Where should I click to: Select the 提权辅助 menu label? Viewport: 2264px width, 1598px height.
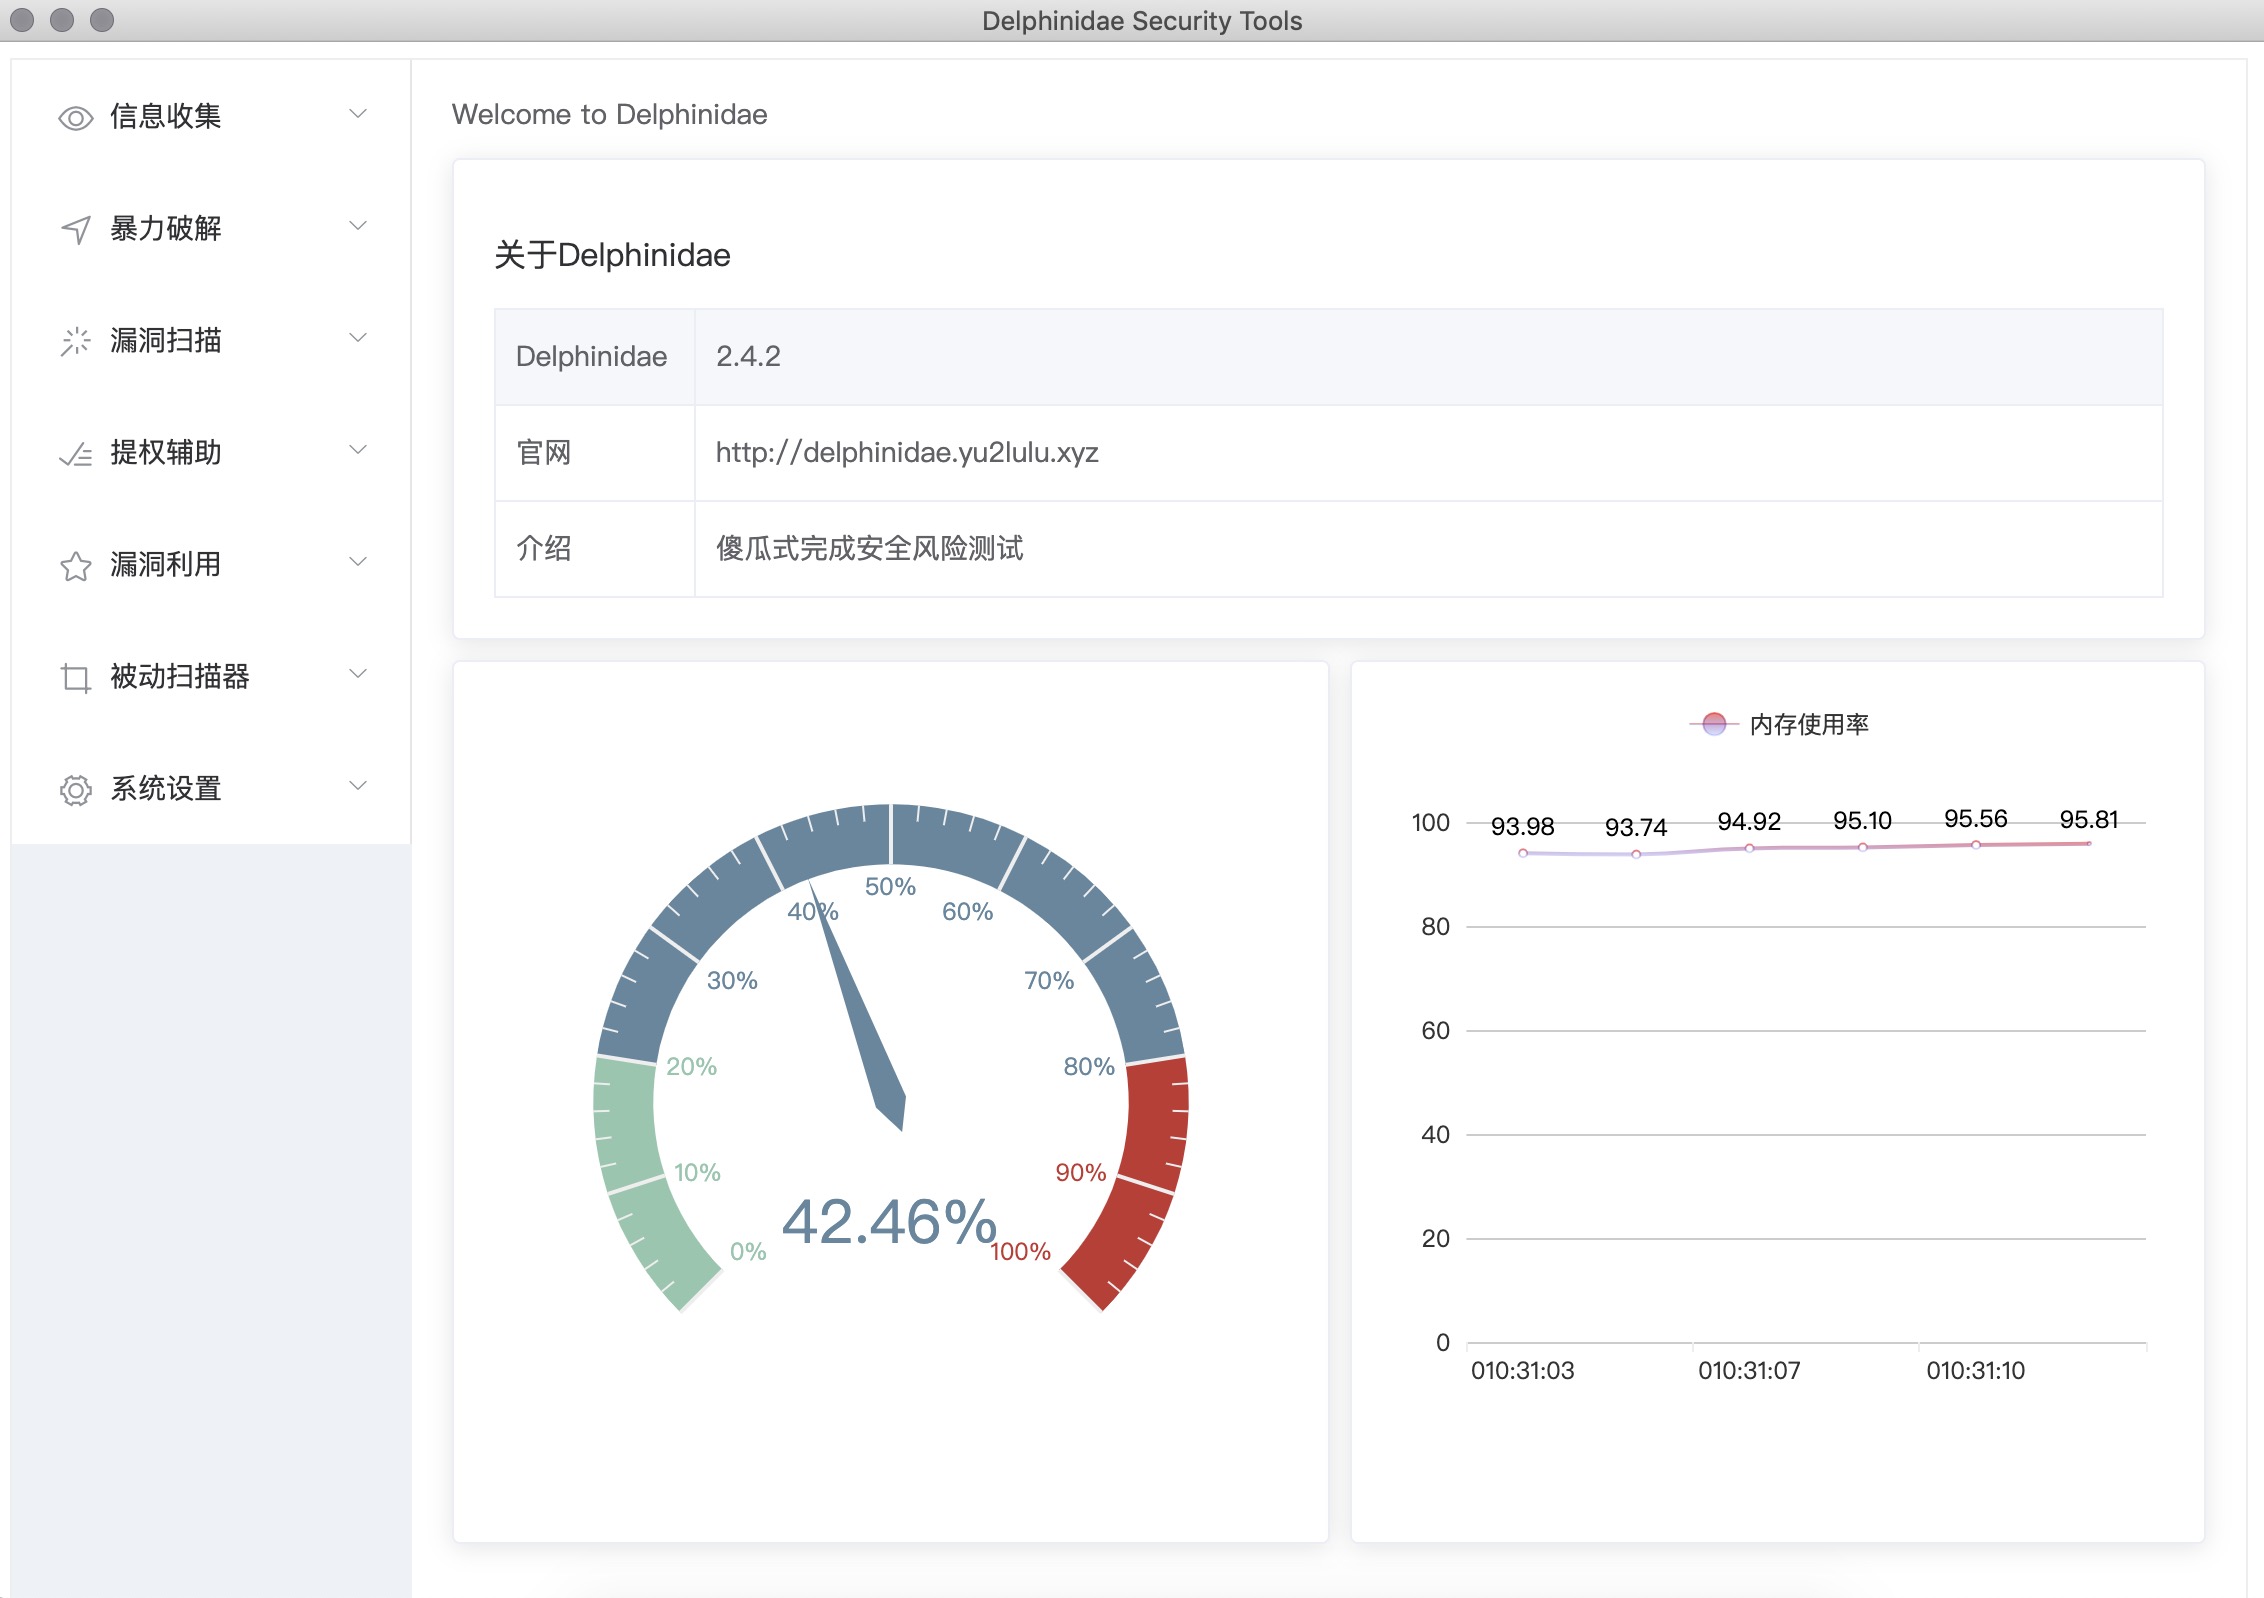click(166, 452)
